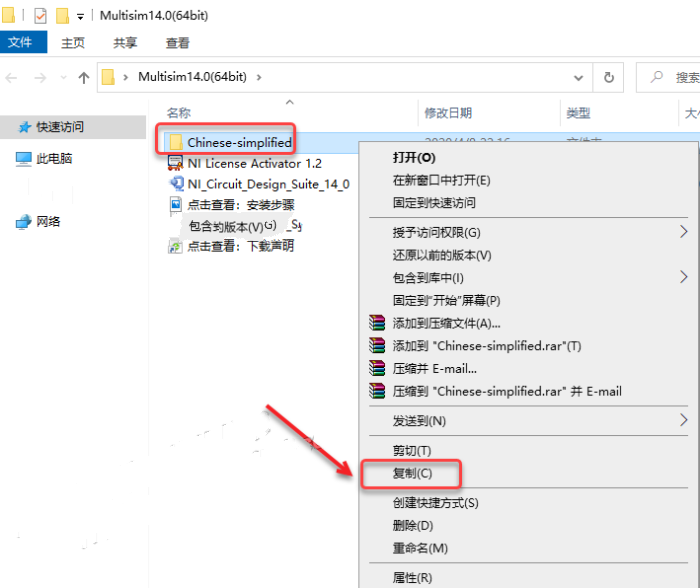Switch to the 查看 tab

tap(178, 43)
